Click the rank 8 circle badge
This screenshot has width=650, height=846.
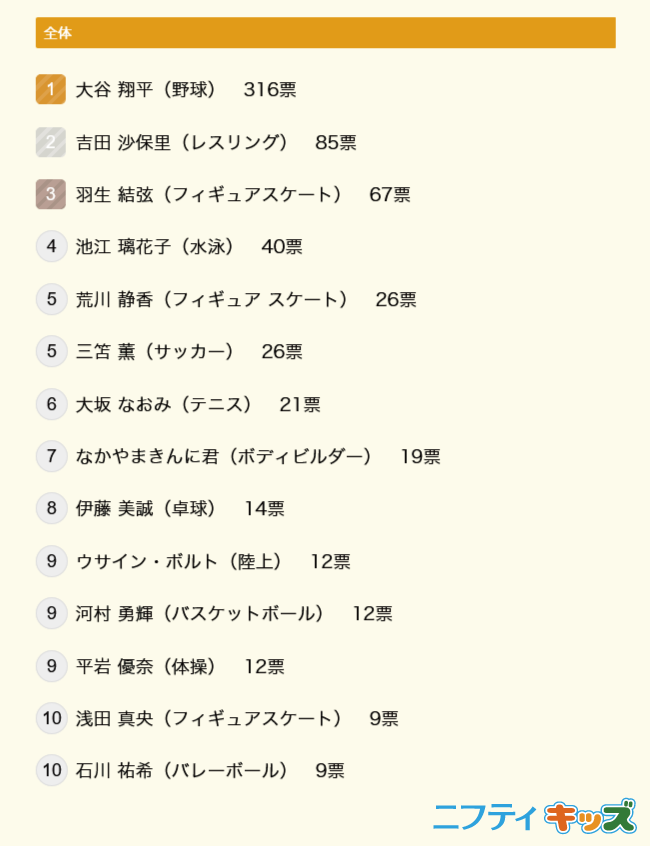pyautogui.click(x=51, y=509)
